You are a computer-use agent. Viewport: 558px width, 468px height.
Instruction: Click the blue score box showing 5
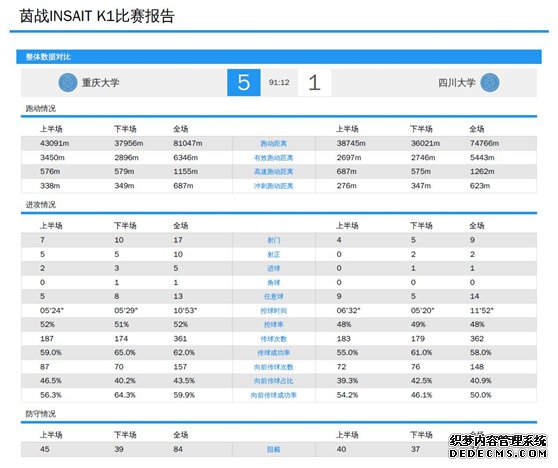pyautogui.click(x=244, y=83)
